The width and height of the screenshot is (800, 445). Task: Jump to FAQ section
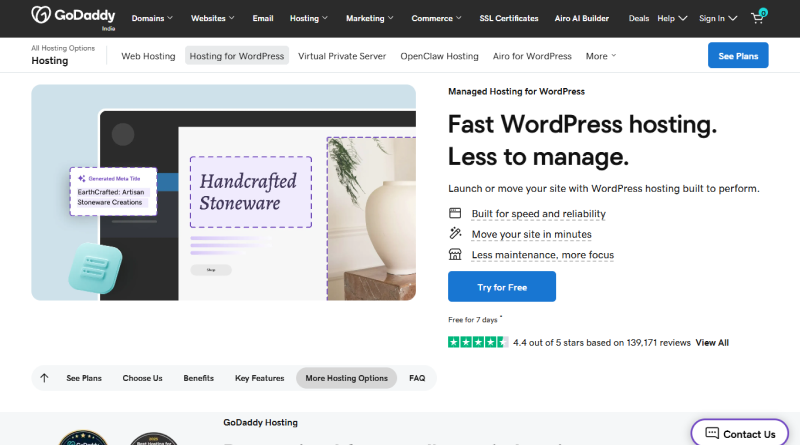(417, 378)
